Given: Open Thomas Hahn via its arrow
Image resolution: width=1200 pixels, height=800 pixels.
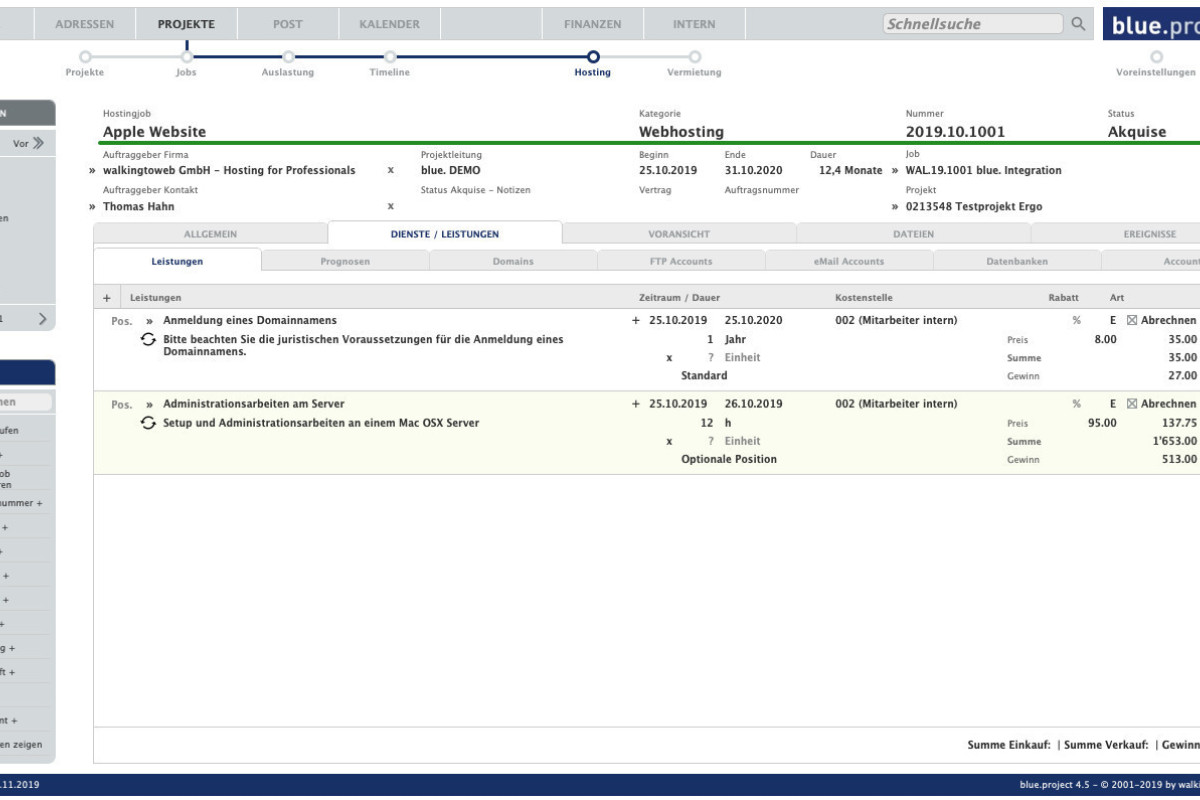Looking at the screenshot, I should 92,207.
